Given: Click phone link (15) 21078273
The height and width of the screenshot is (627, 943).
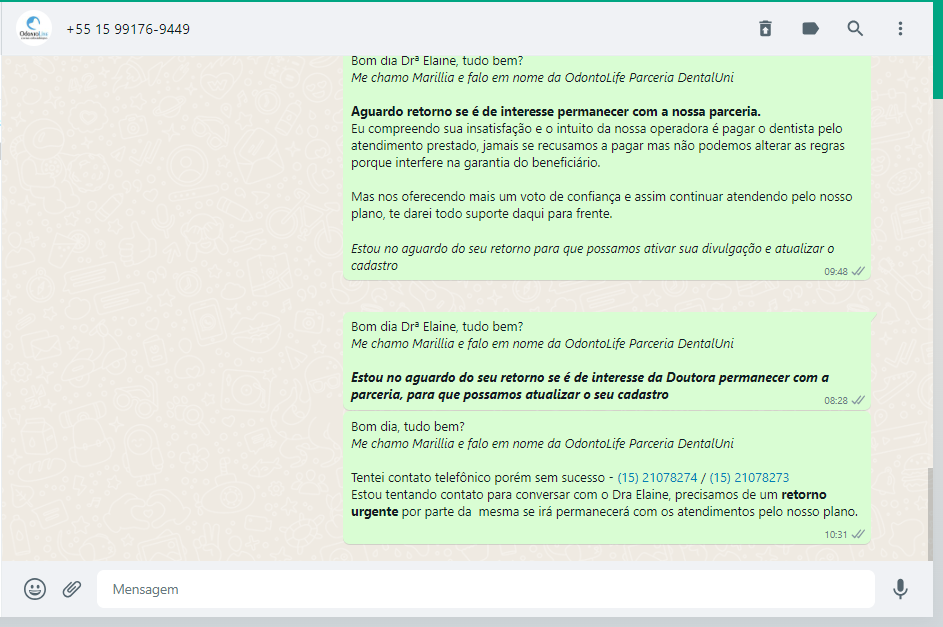Looking at the screenshot, I should (748, 478).
